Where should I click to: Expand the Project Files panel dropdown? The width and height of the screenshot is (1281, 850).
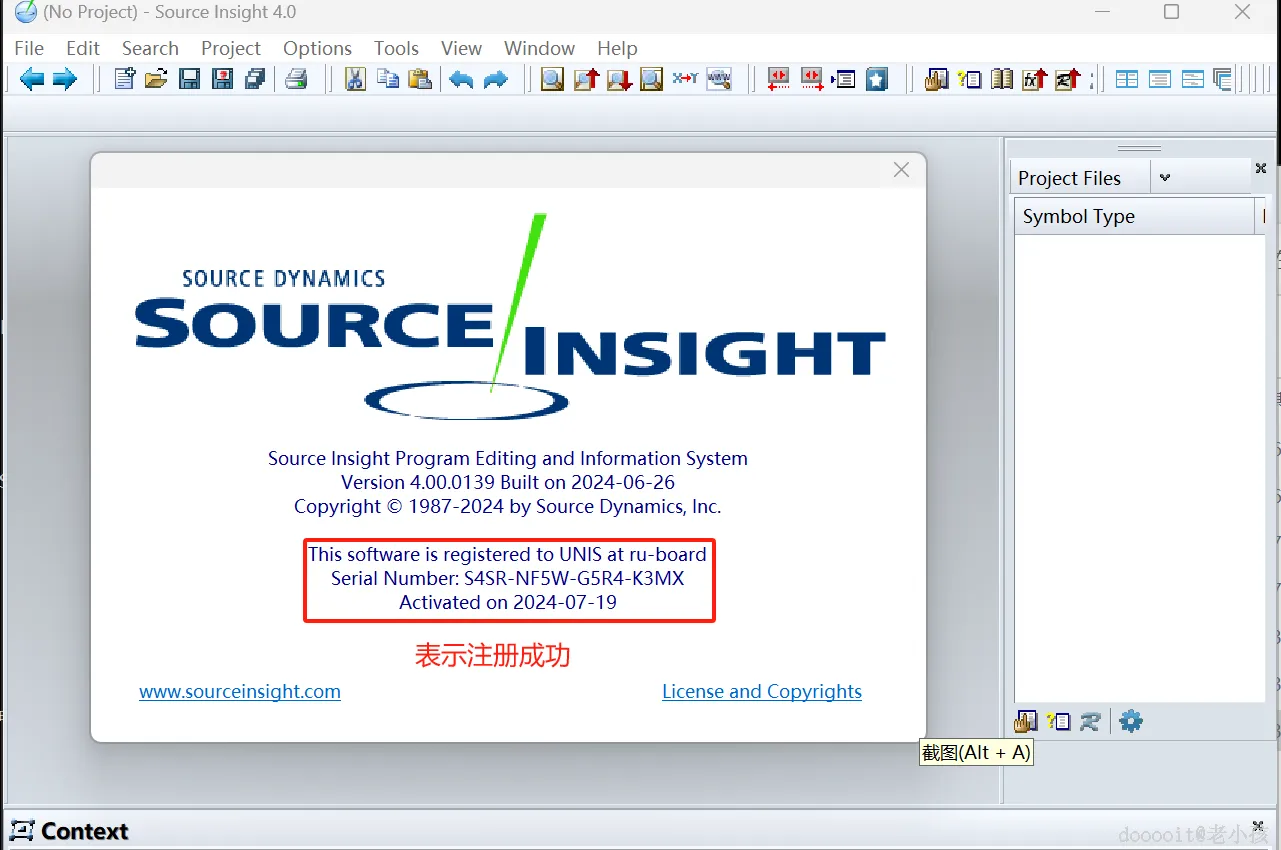[x=1164, y=178]
